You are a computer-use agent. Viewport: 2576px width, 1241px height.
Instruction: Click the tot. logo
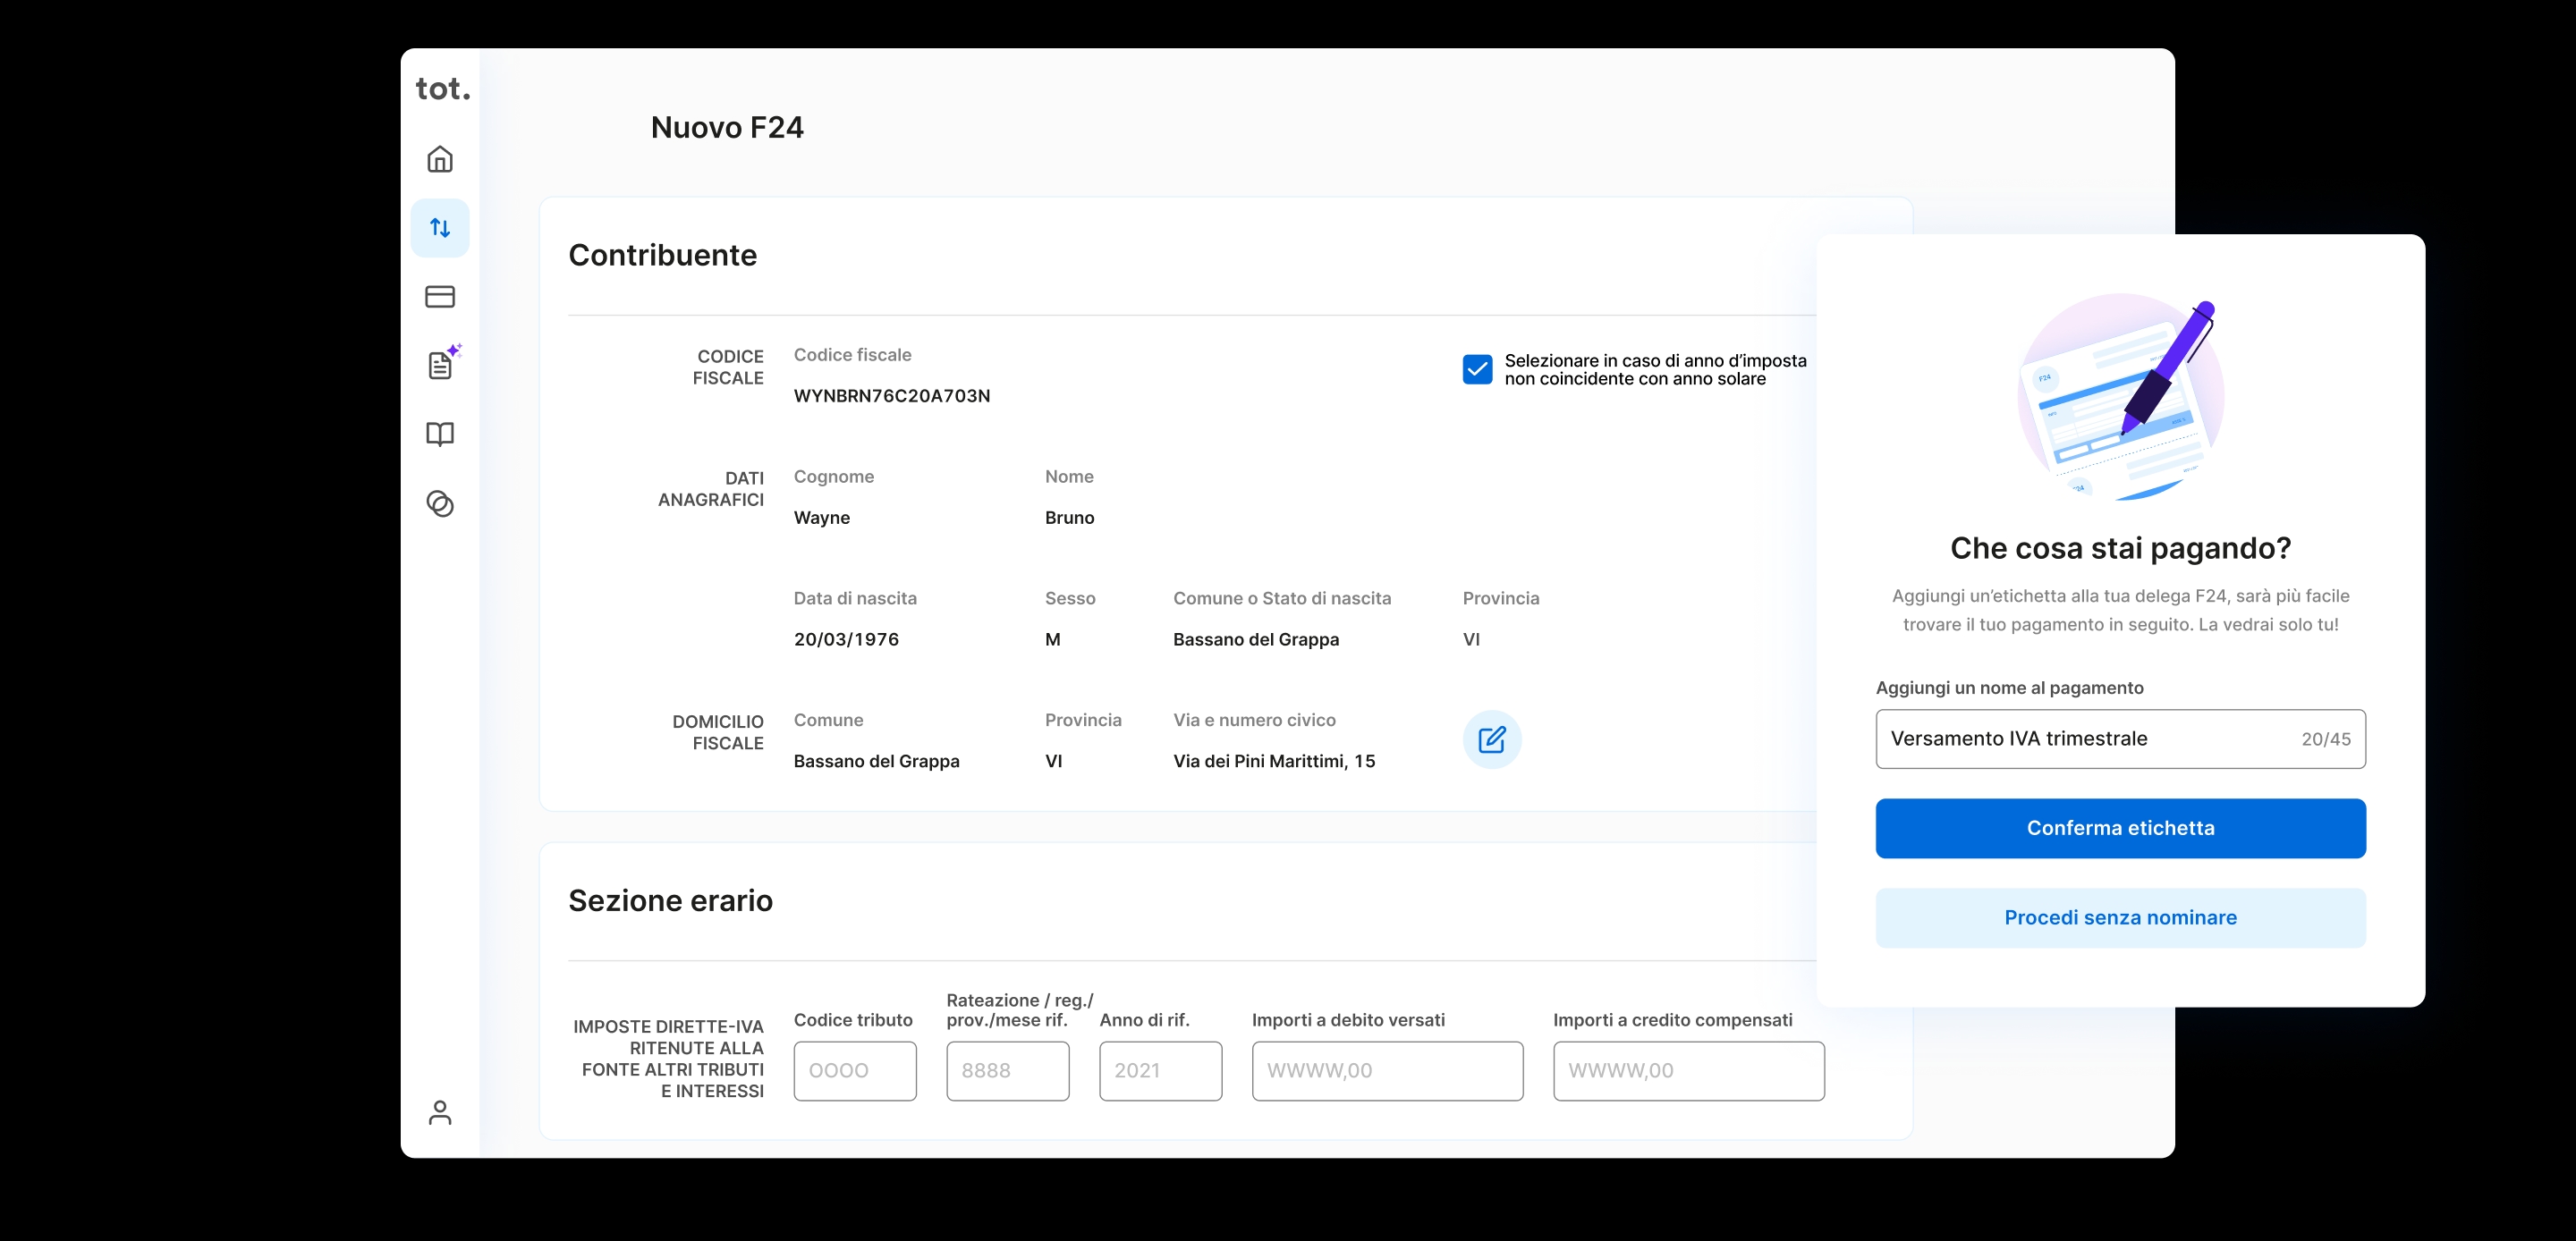point(442,89)
